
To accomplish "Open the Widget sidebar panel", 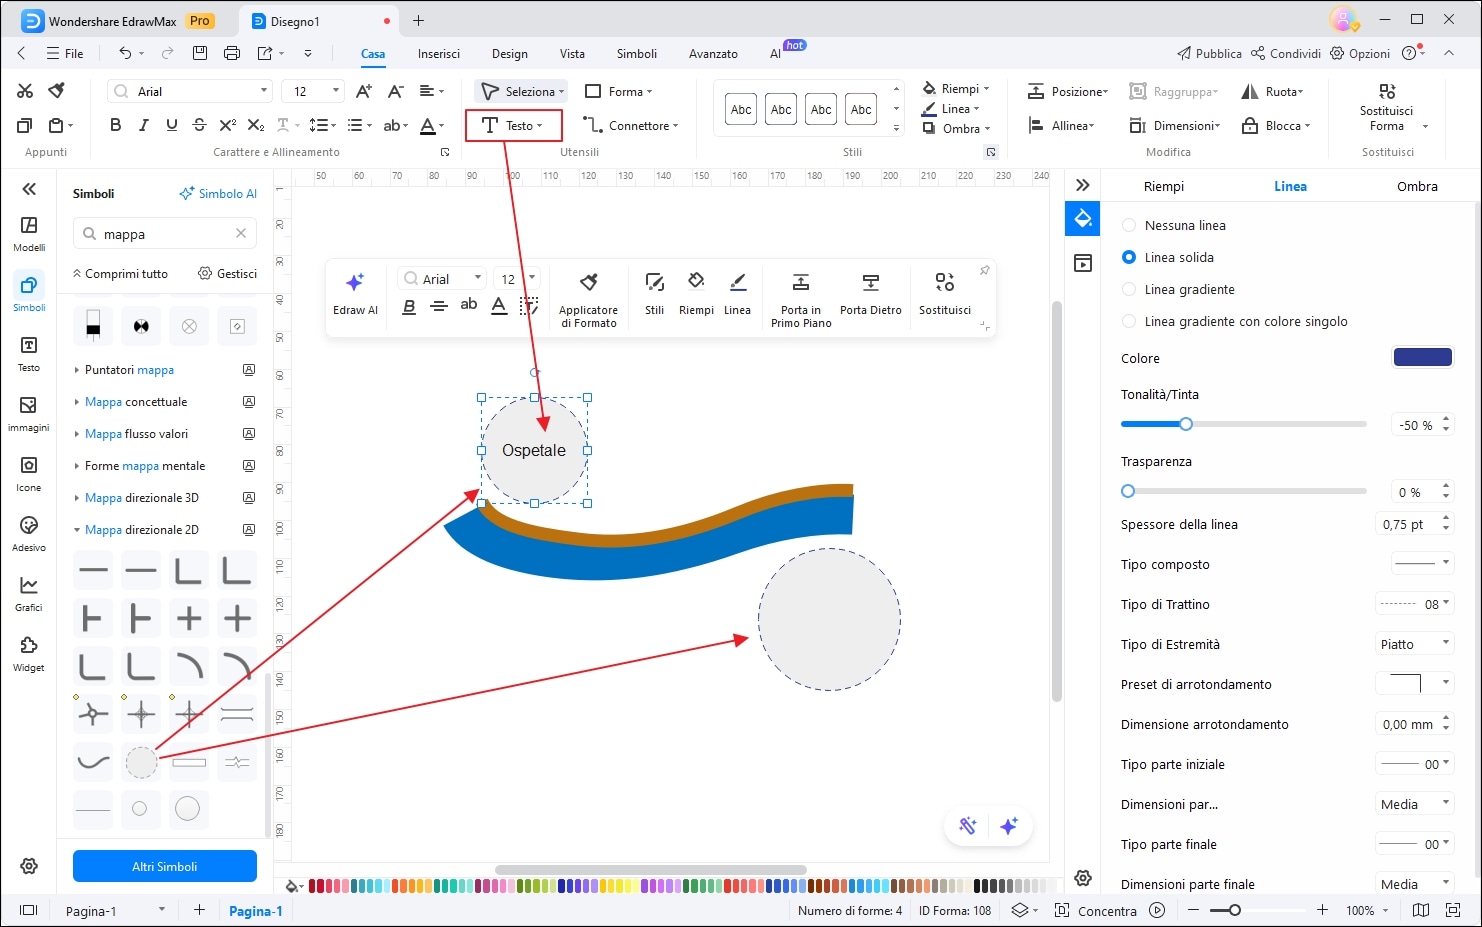I will (29, 654).
